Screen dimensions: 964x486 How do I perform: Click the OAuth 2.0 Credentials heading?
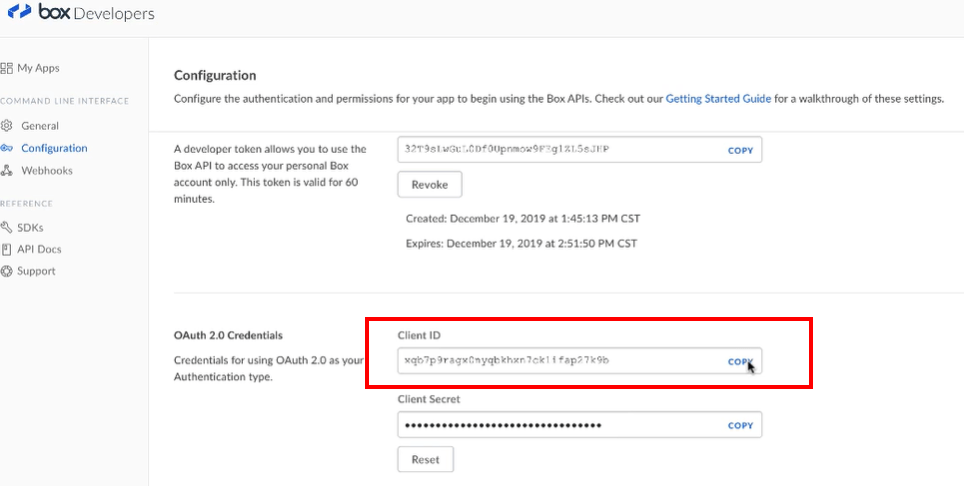tap(228, 336)
